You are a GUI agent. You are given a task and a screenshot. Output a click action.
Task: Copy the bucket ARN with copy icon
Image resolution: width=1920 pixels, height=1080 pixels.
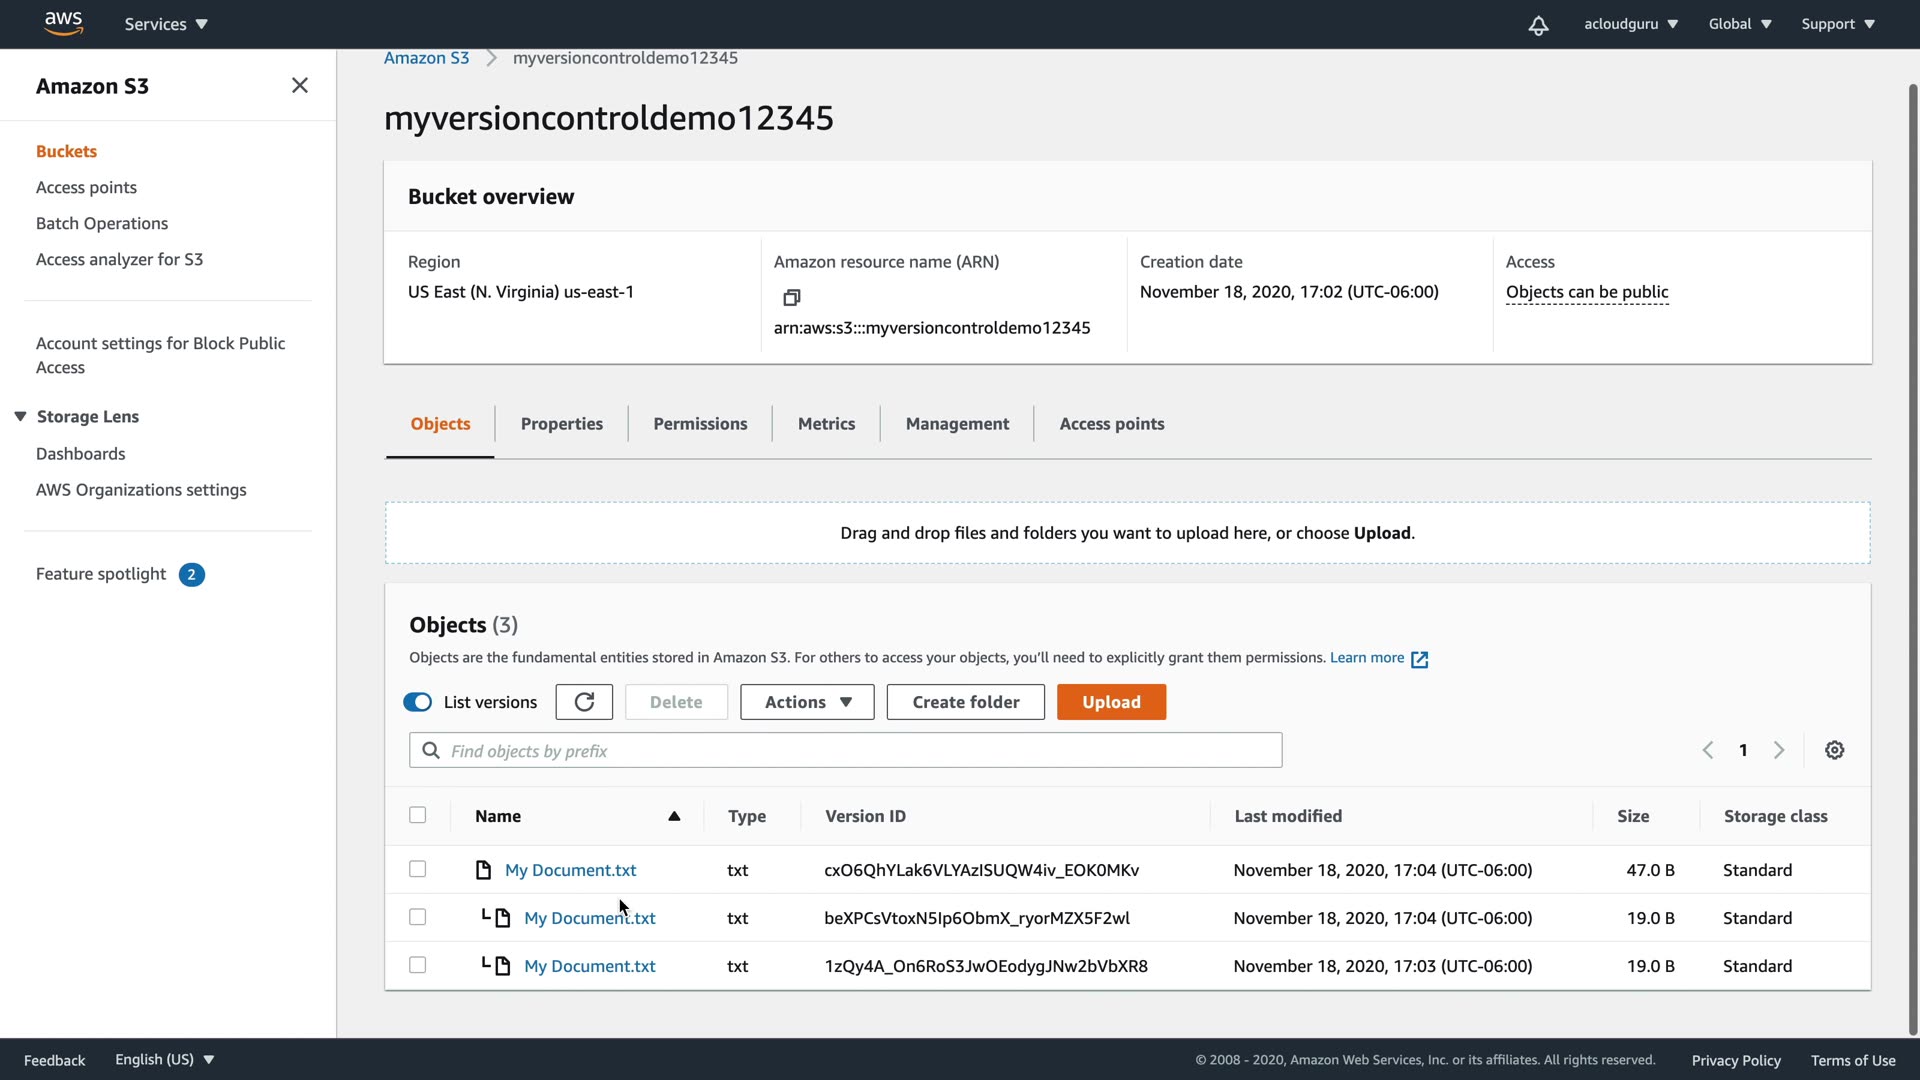click(791, 297)
